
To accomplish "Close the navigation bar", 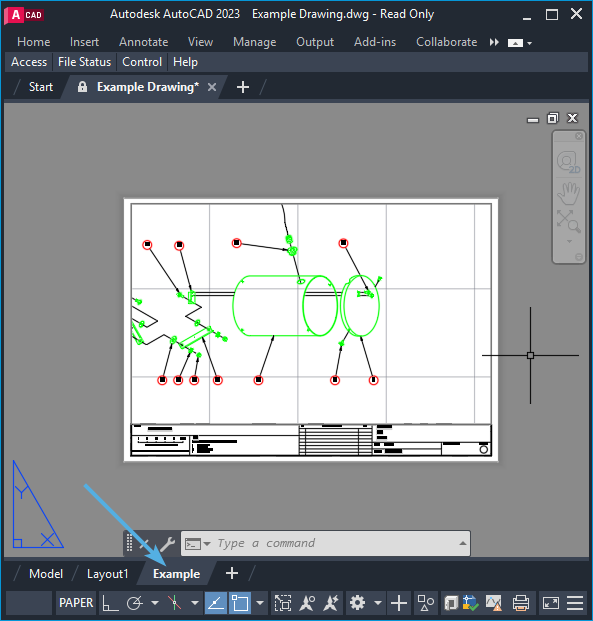I will (x=579, y=136).
